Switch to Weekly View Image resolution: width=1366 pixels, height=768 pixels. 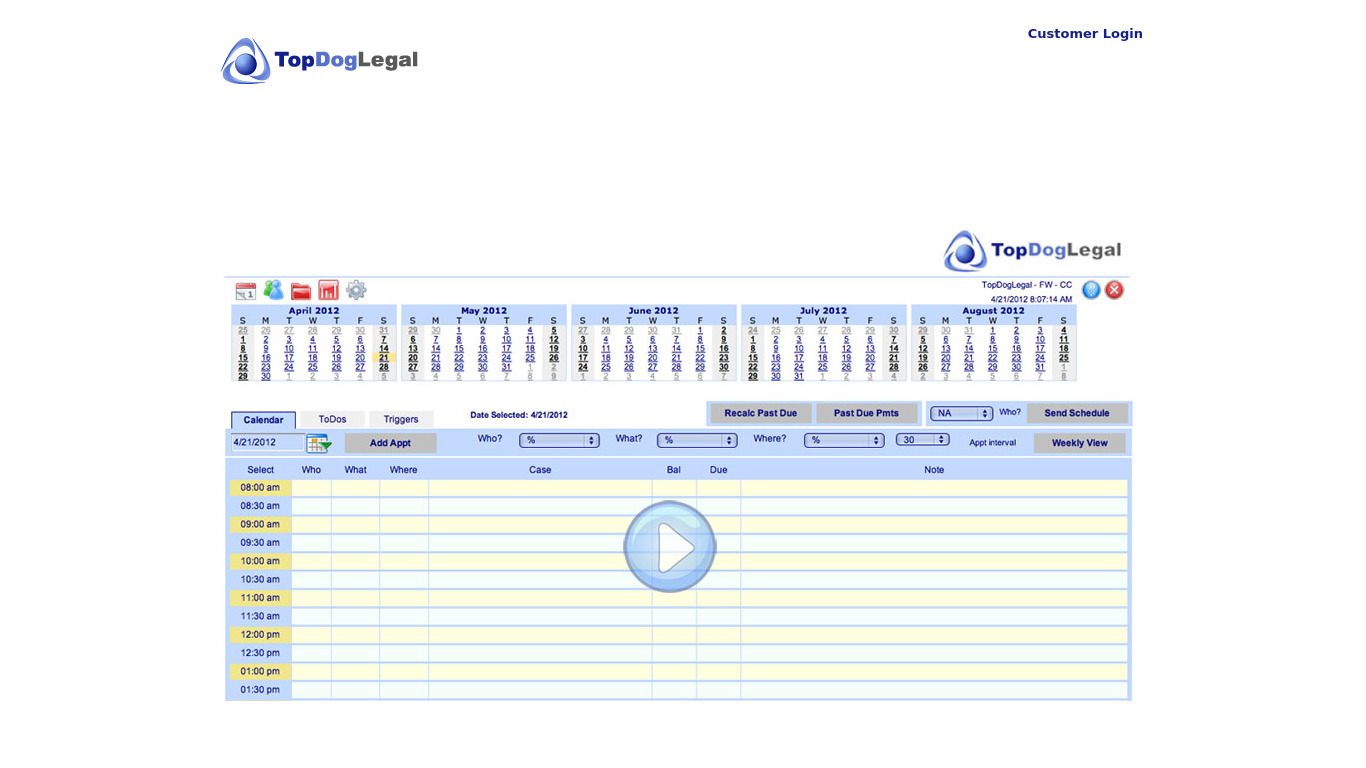tap(1080, 443)
